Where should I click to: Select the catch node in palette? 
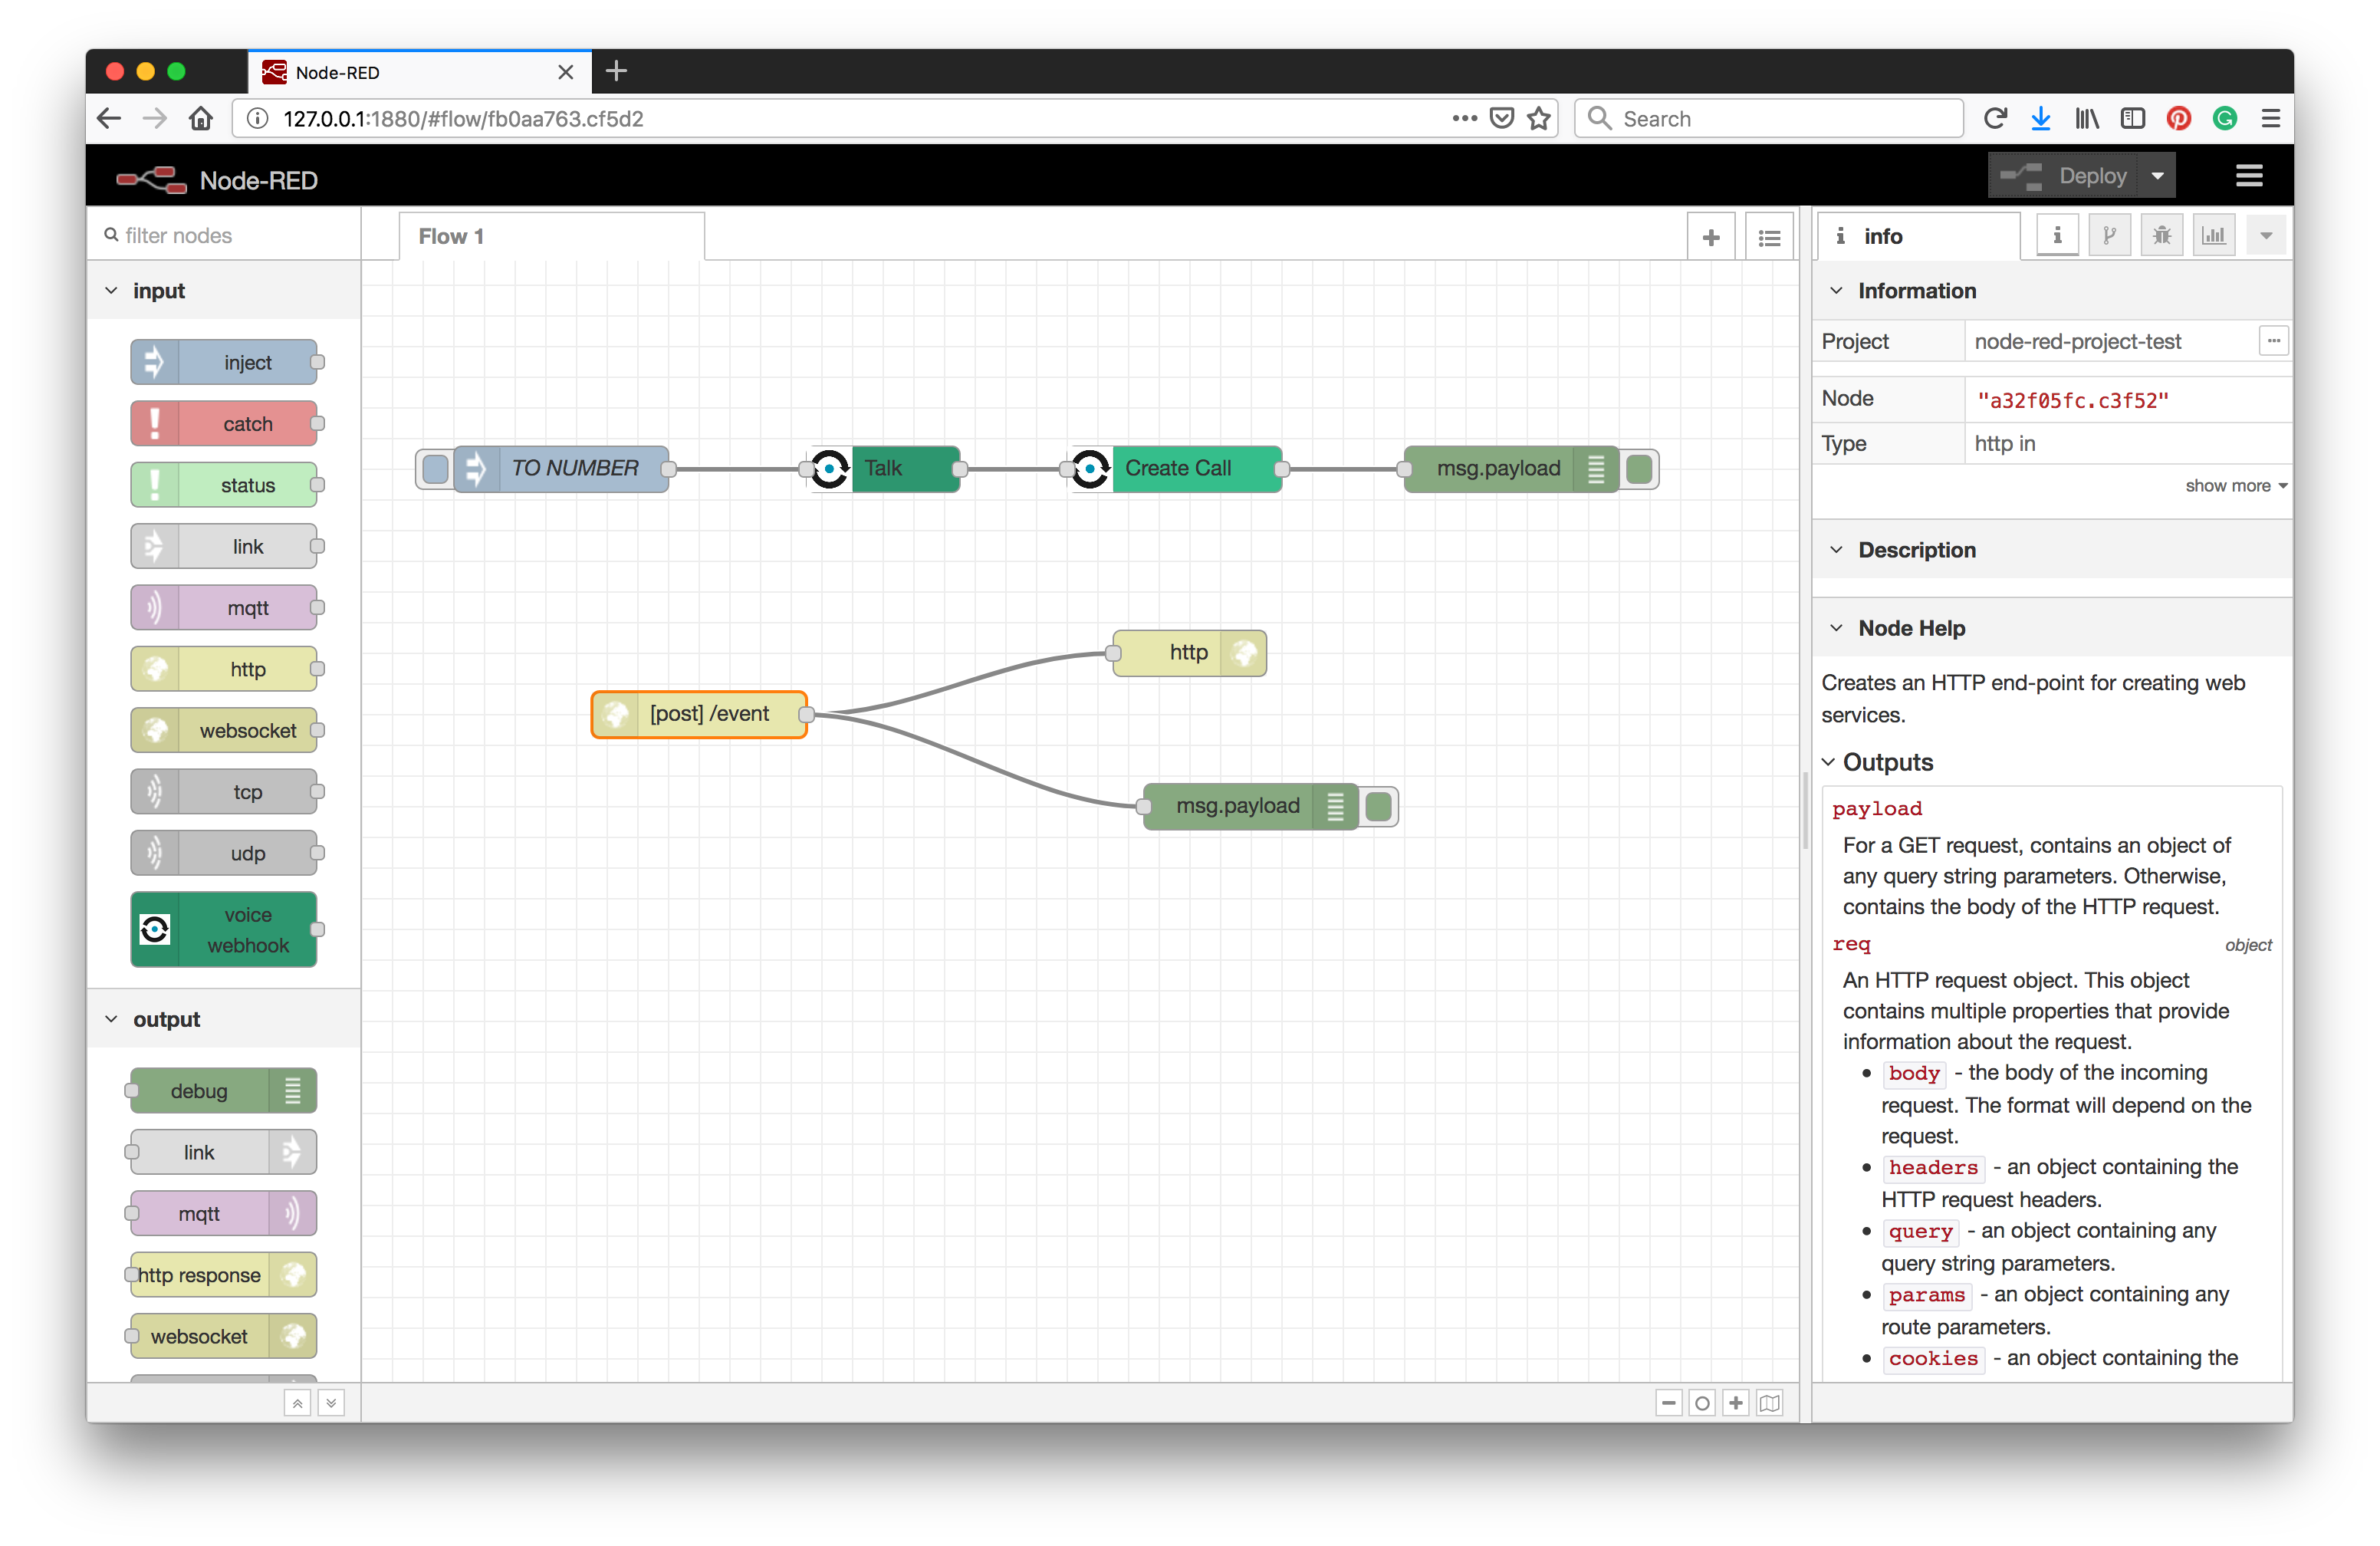224,424
